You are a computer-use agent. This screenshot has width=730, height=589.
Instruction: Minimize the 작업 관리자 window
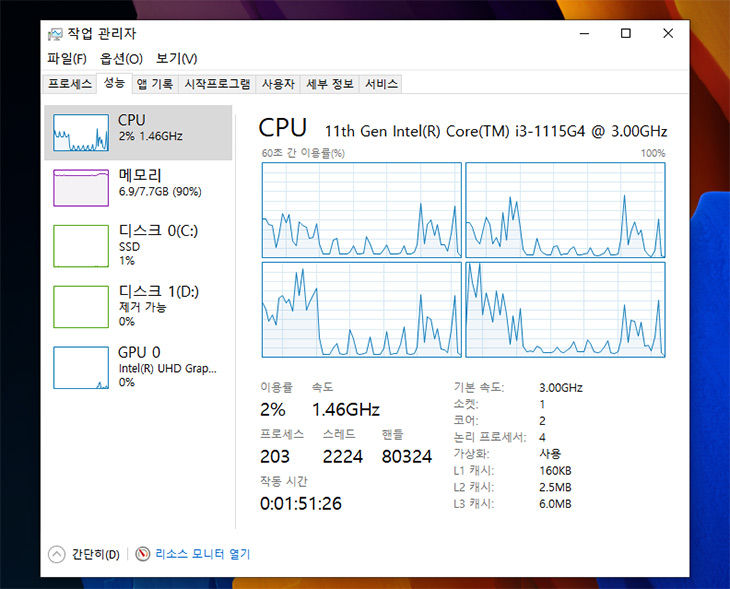(584, 34)
